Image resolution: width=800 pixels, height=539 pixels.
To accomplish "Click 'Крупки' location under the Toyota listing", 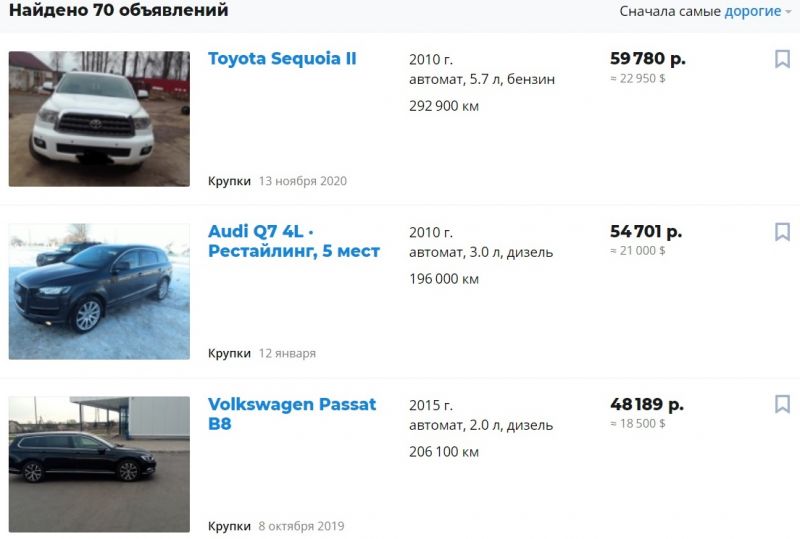I will [229, 181].
